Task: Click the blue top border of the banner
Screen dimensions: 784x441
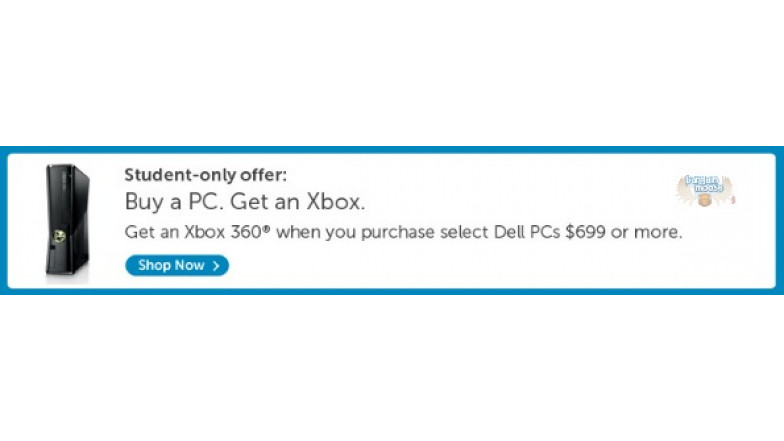Action: (x=392, y=150)
